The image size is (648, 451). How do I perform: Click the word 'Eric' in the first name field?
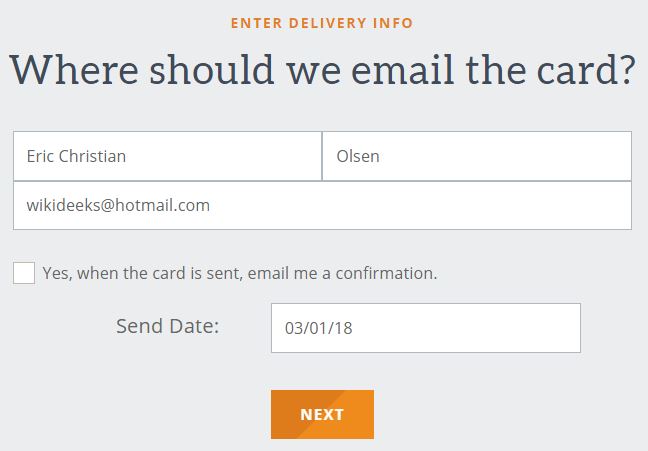[x=40, y=156]
